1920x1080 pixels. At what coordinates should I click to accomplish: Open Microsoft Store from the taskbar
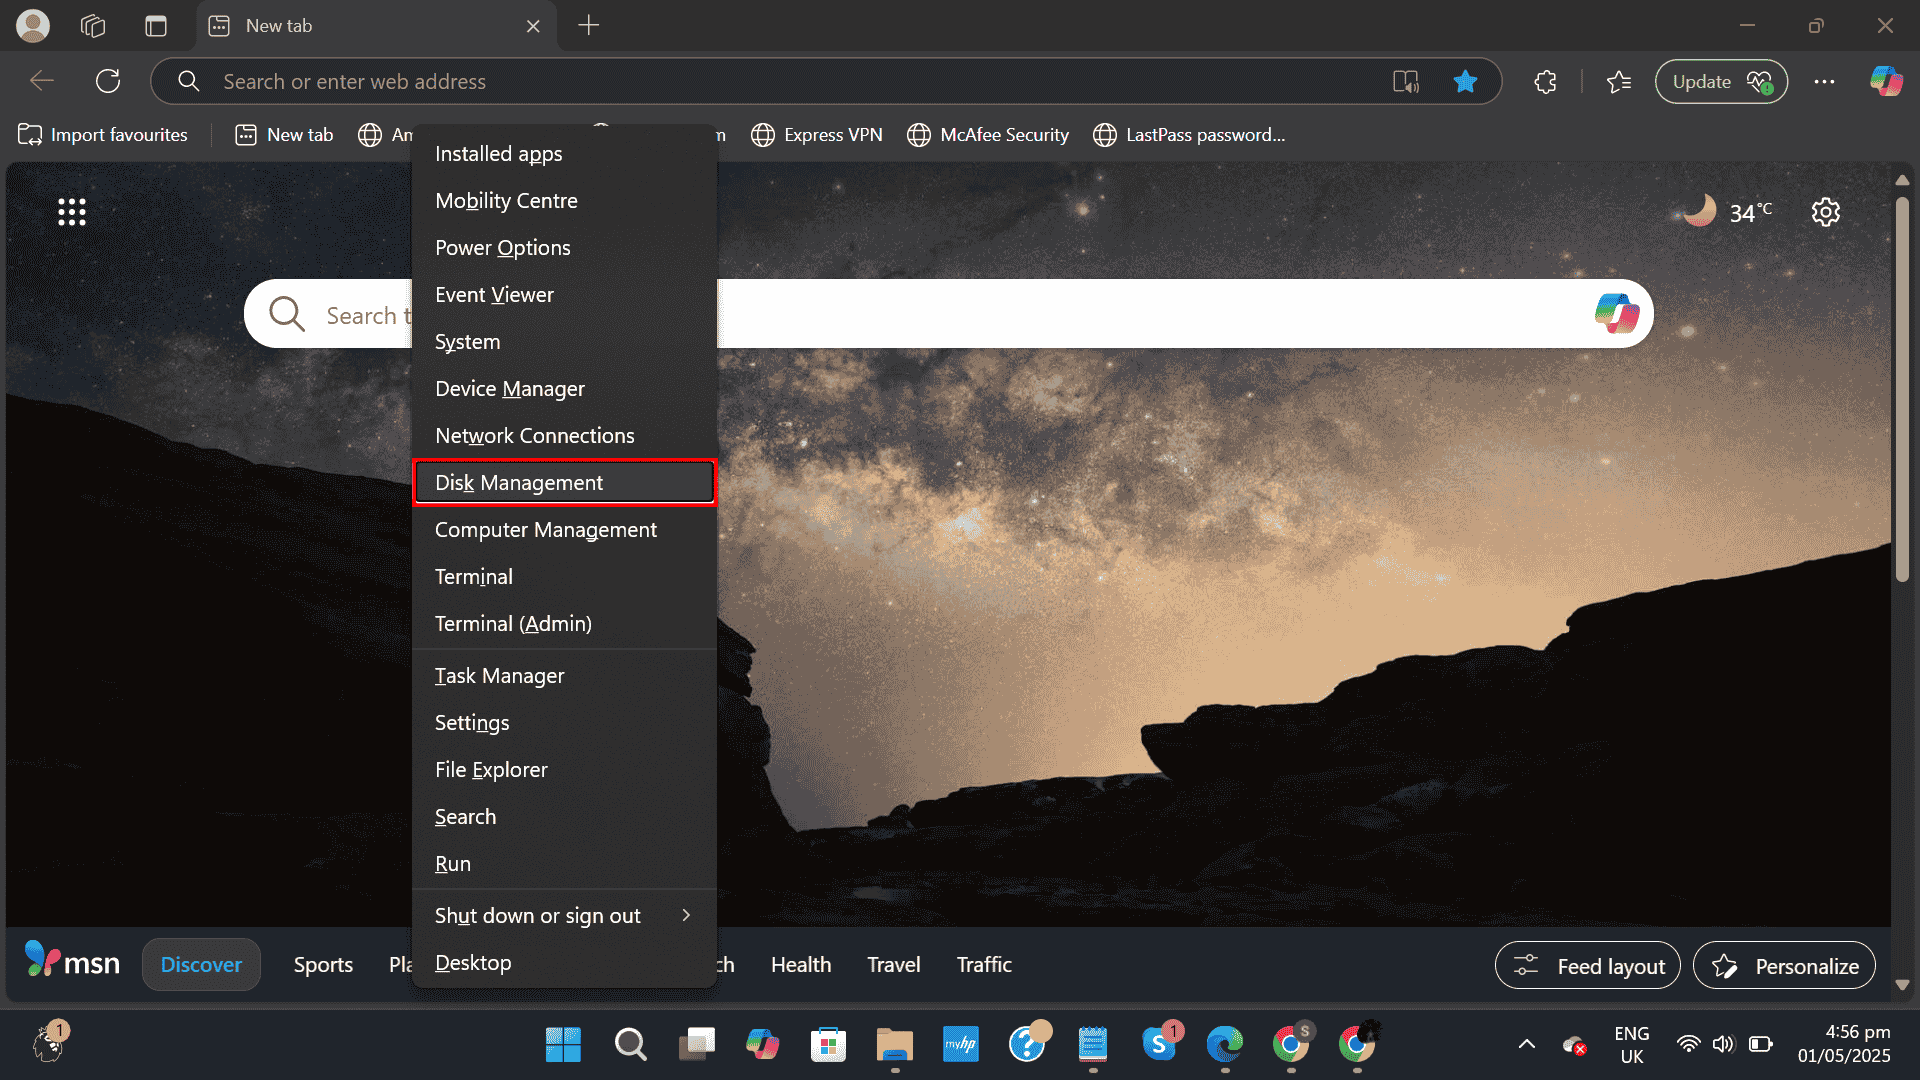point(828,1044)
